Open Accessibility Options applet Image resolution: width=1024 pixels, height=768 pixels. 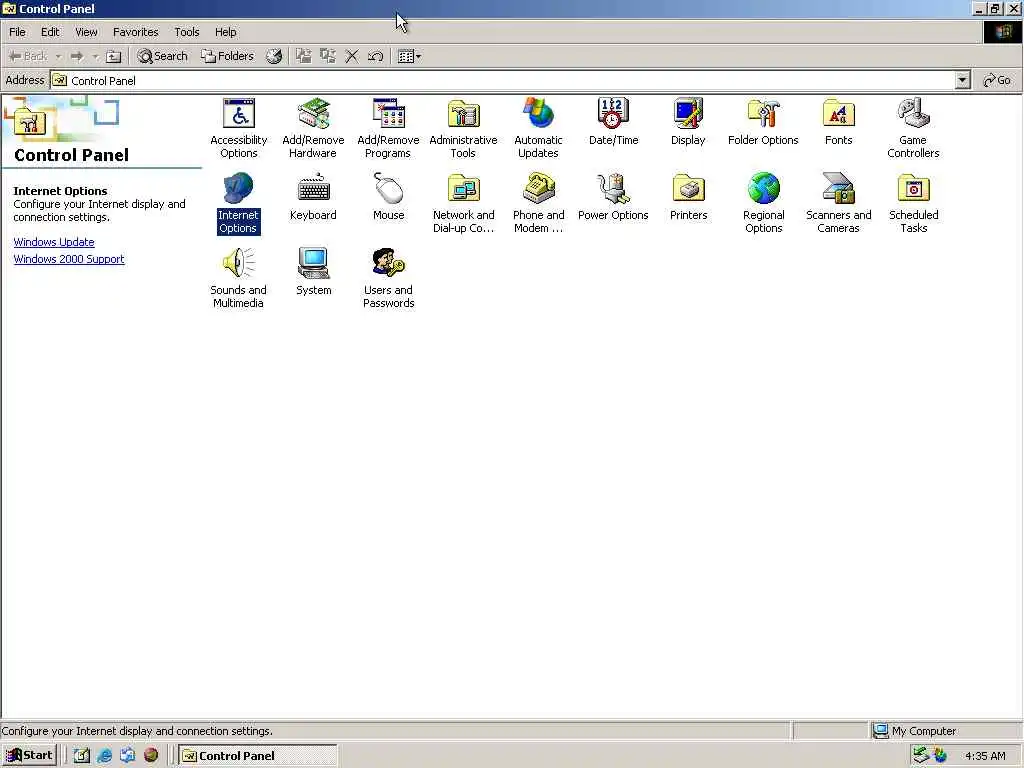click(239, 128)
